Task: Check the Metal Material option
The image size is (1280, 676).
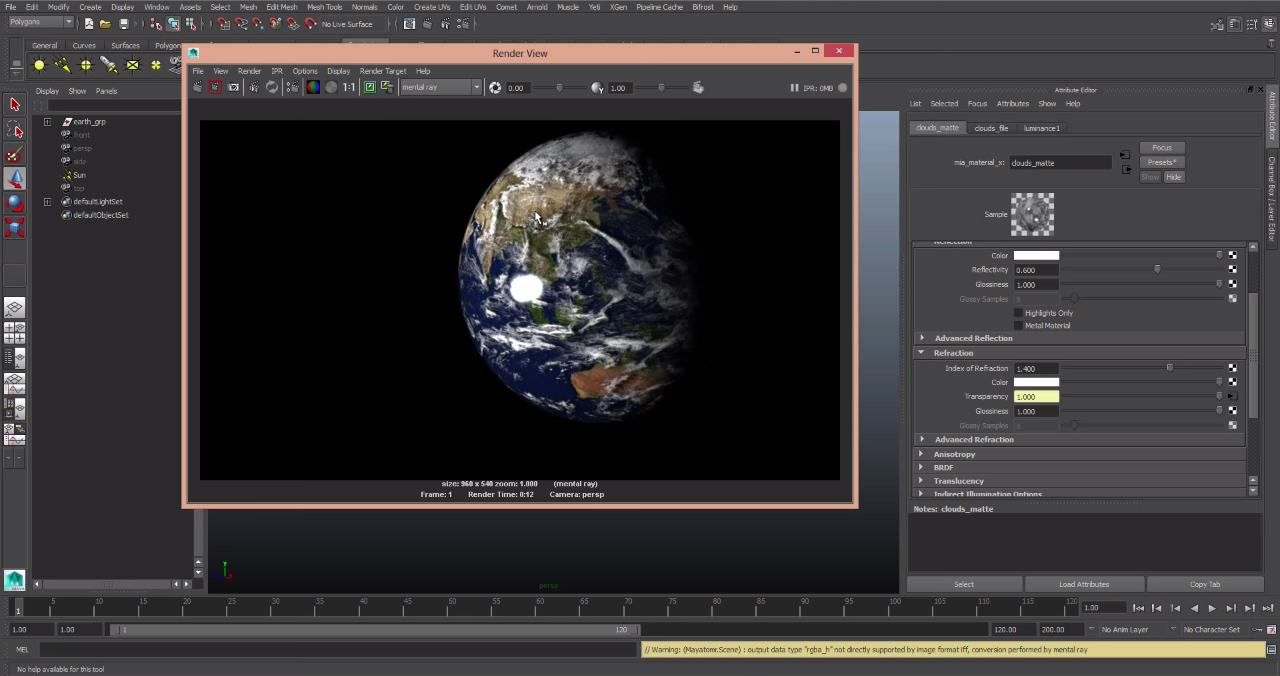Action: point(1018,325)
